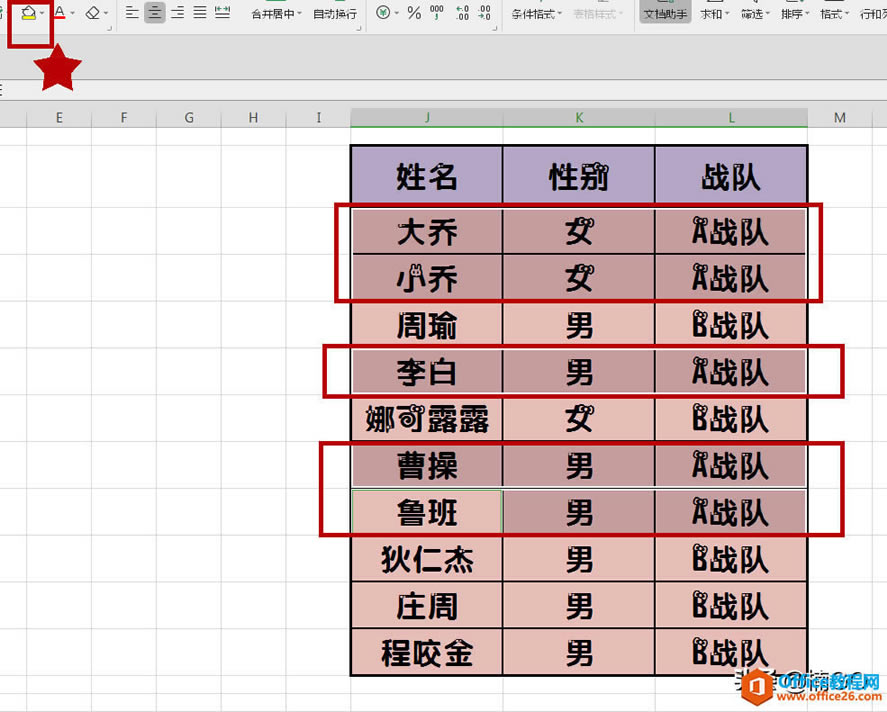Select column F header
This screenshot has height=712, width=887.
click(x=124, y=118)
